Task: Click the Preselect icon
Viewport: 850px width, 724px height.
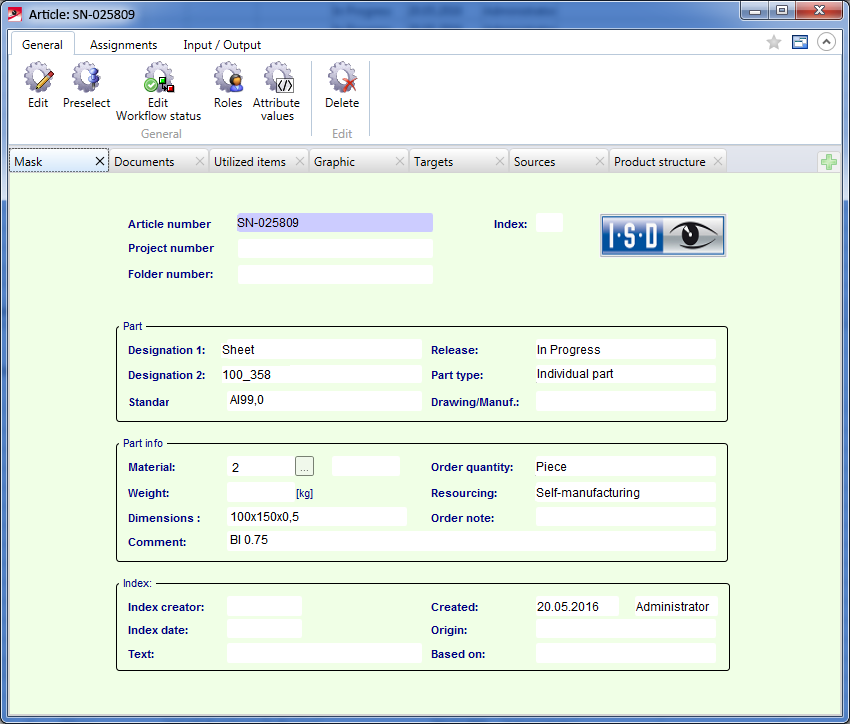Action: tap(87, 85)
